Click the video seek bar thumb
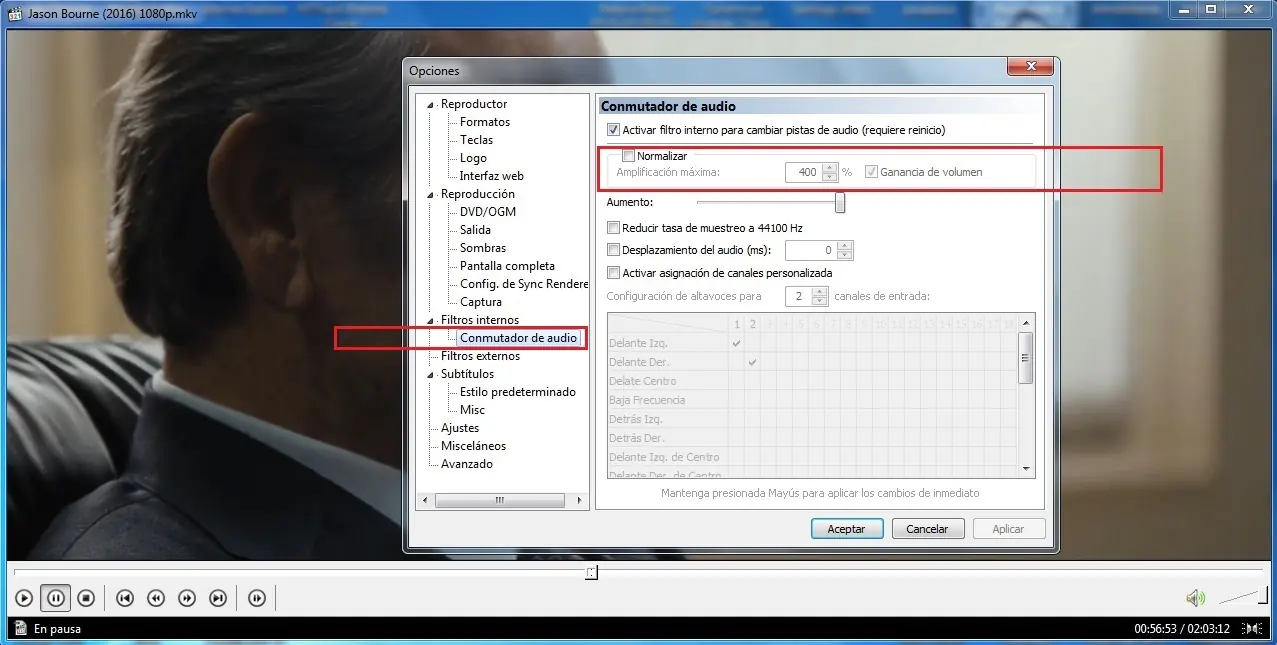The height and width of the screenshot is (645, 1277). (x=592, y=573)
